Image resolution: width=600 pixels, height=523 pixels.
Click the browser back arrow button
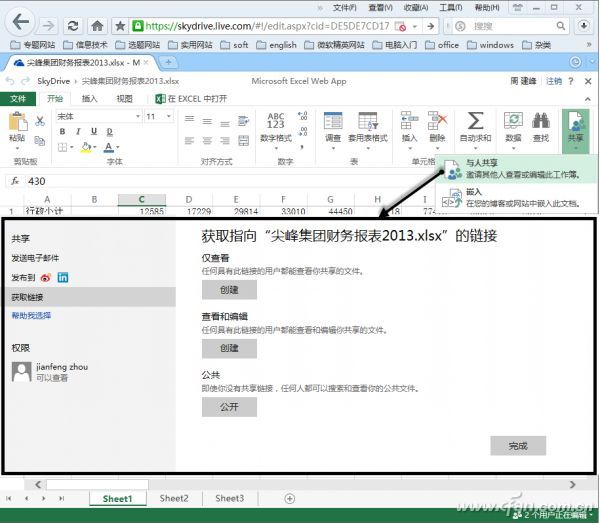[x=20, y=22]
